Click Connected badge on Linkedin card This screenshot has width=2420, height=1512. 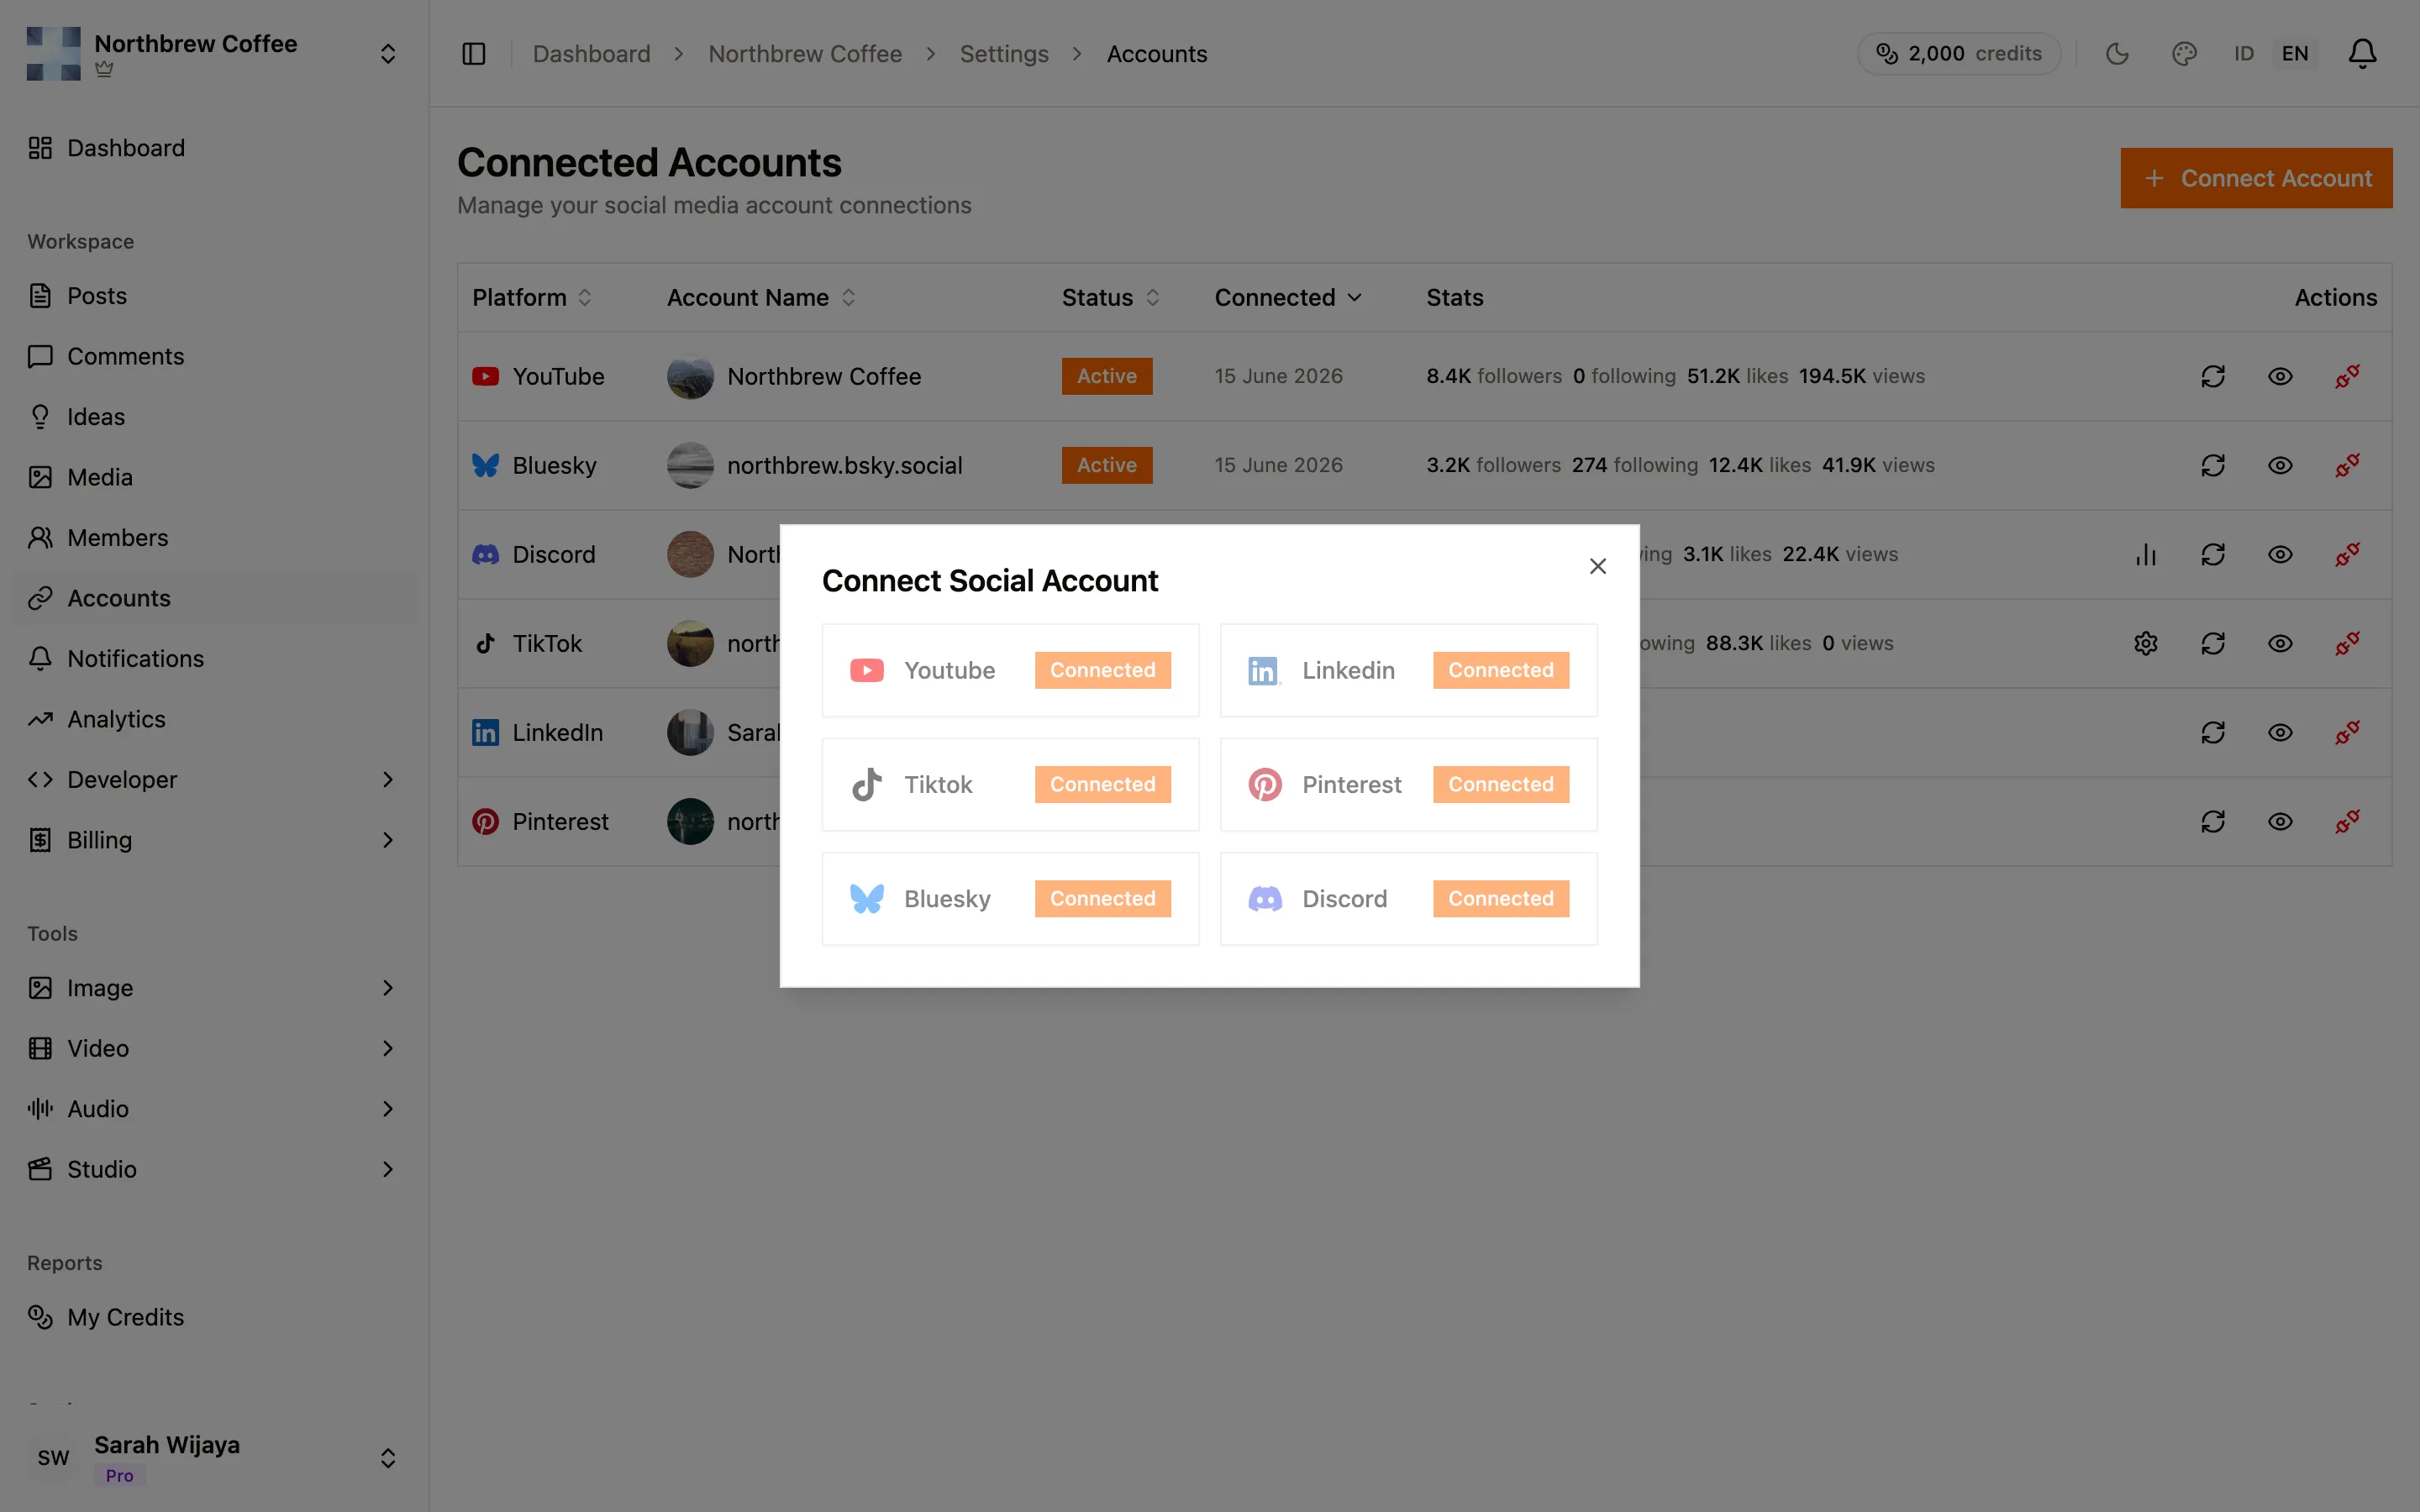click(x=1500, y=670)
